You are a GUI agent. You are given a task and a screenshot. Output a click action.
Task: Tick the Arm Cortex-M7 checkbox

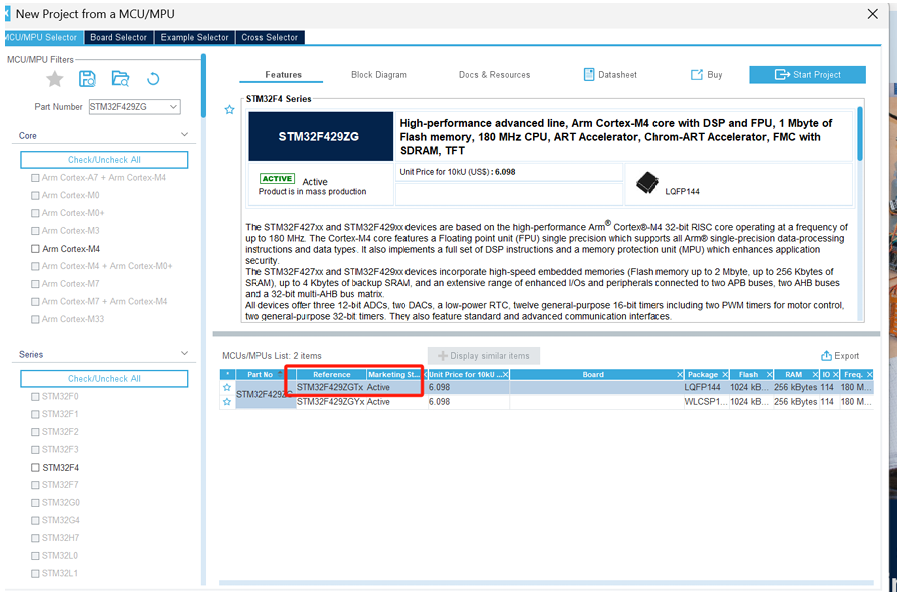point(35,284)
